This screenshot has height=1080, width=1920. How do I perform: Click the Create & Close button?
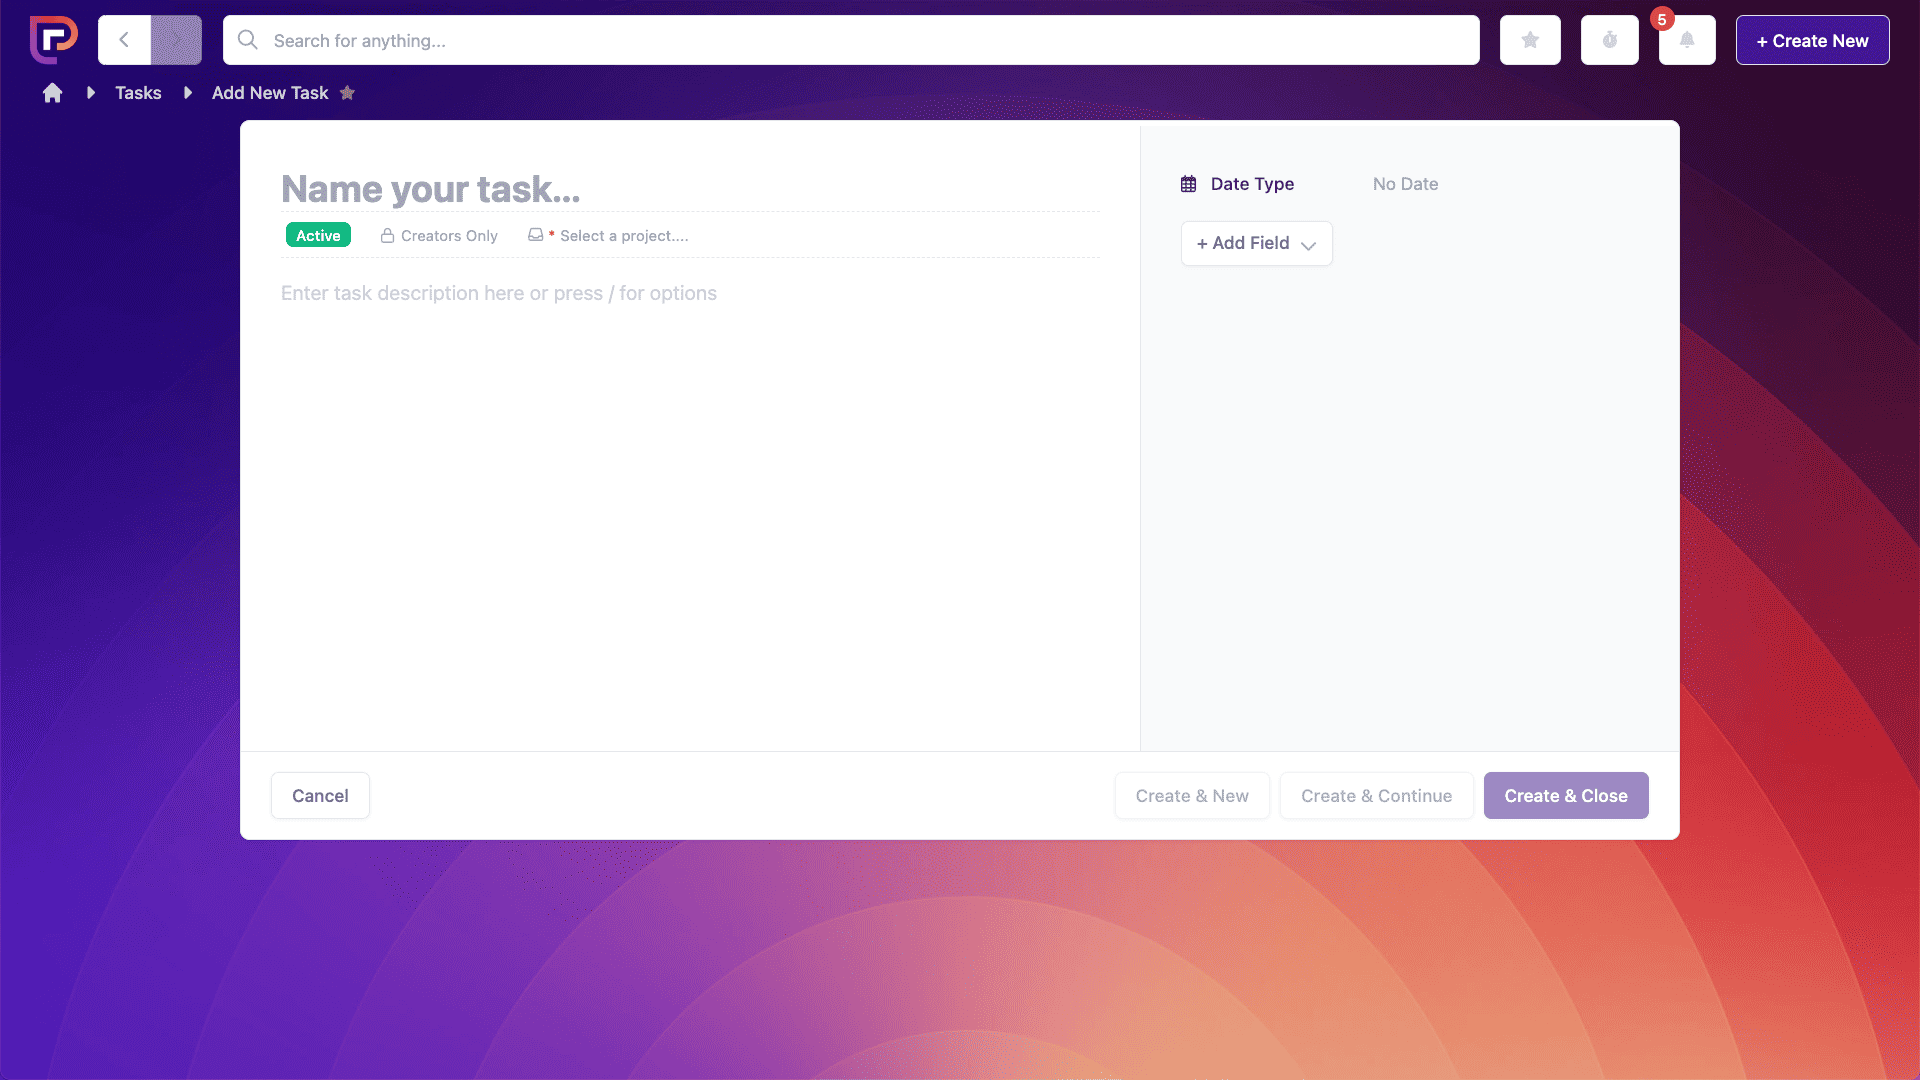[x=1565, y=795]
